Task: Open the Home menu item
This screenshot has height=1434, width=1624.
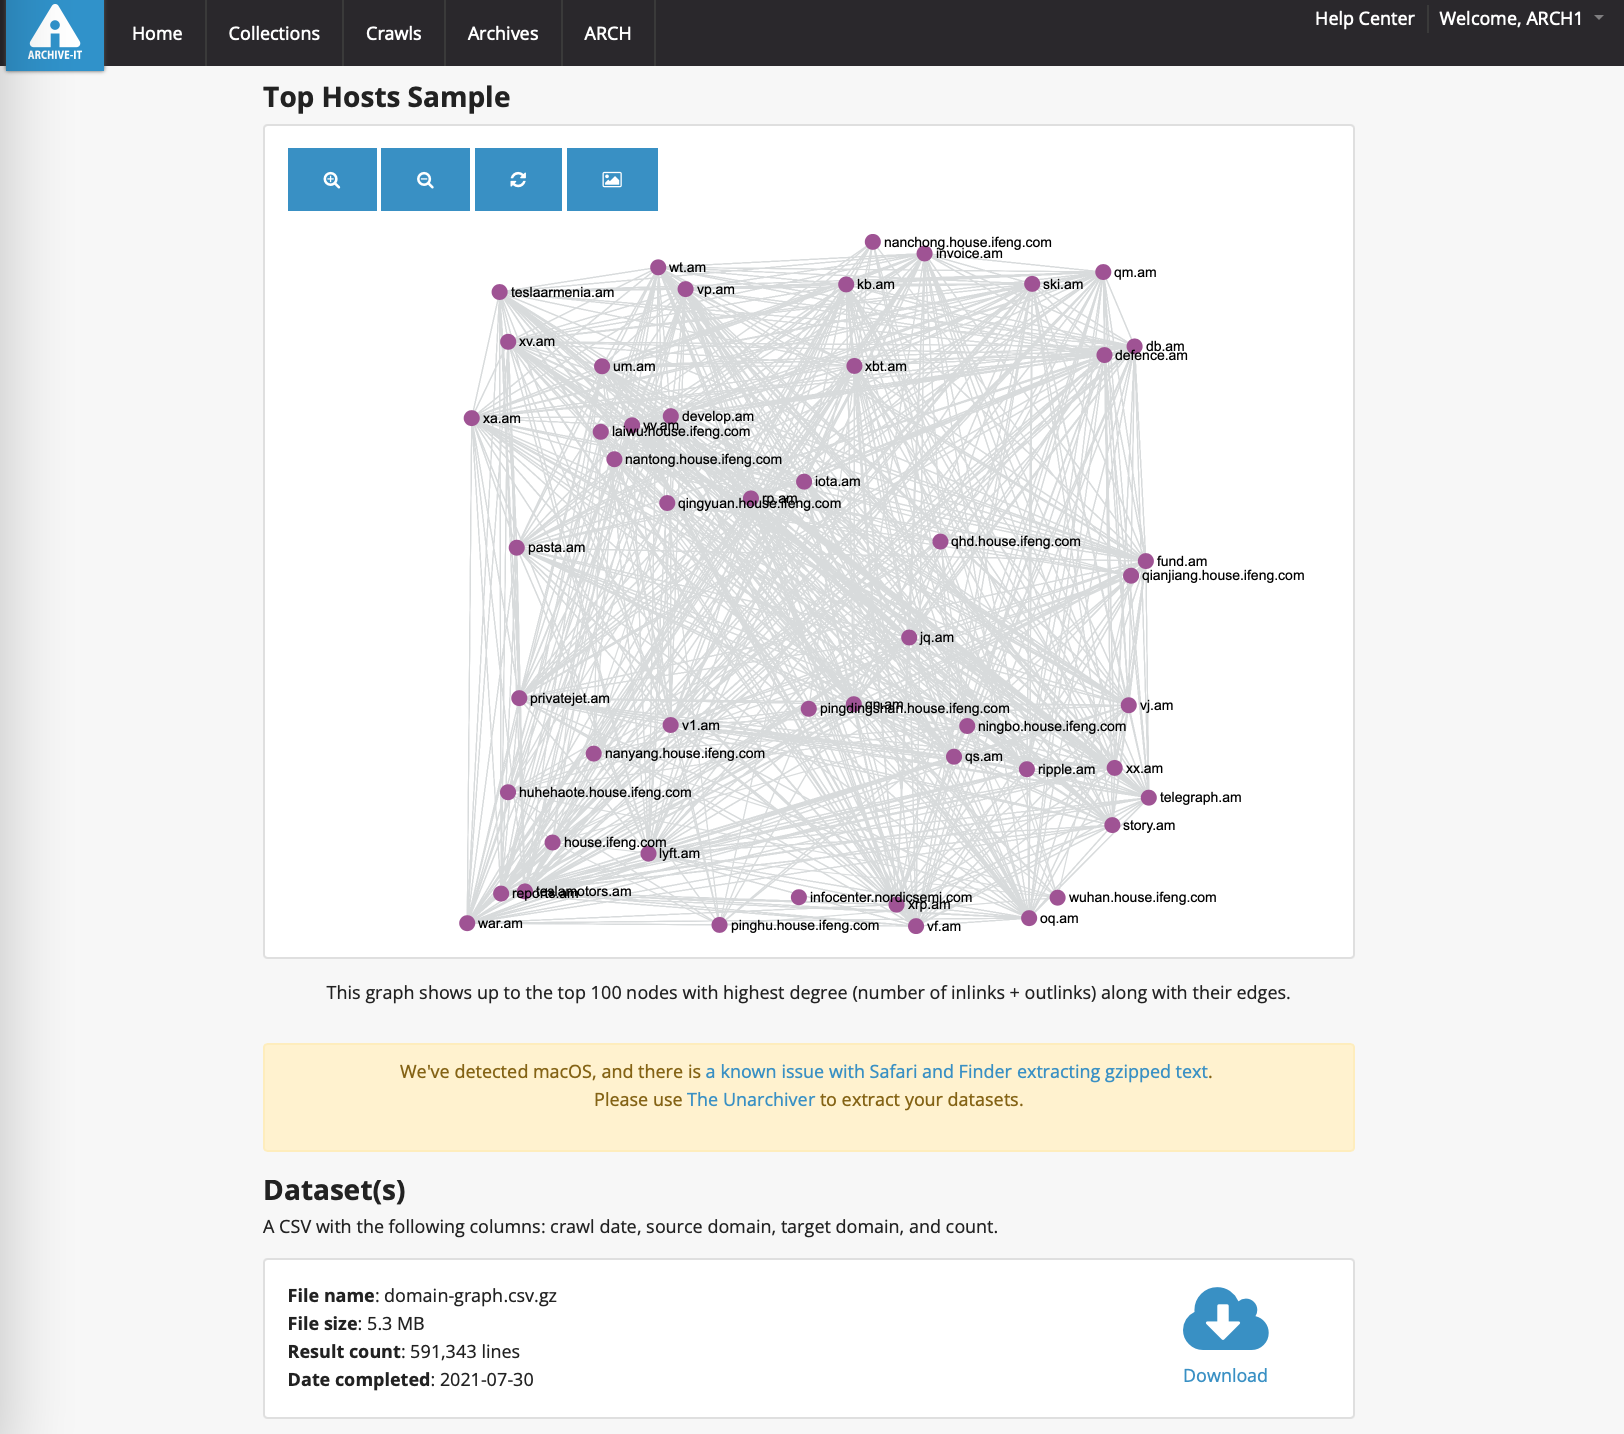Action: [157, 34]
